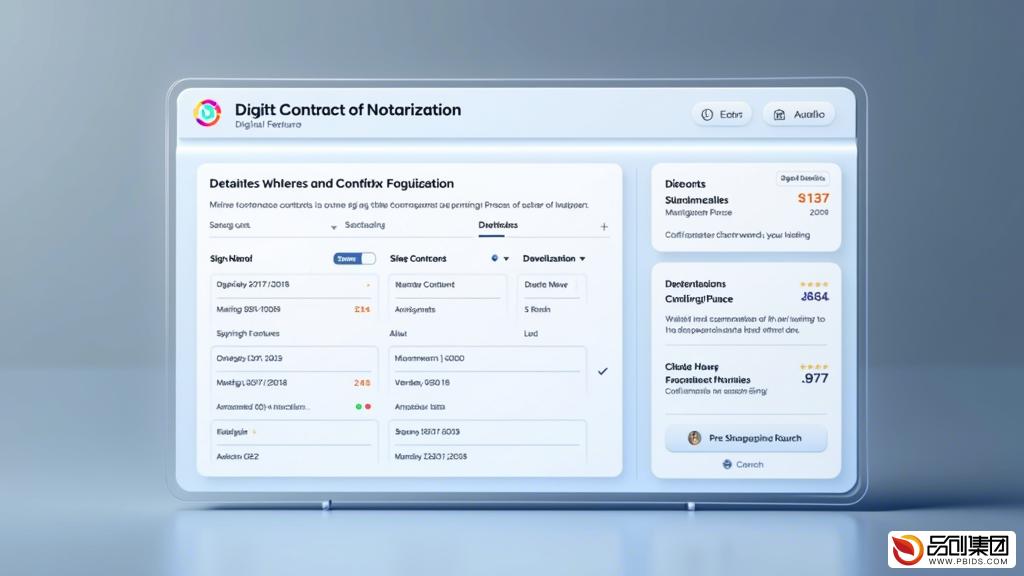Image resolution: width=1024 pixels, height=576 pixels.
Task: Click the orange $137 value
Action: [x=813, y=198]
